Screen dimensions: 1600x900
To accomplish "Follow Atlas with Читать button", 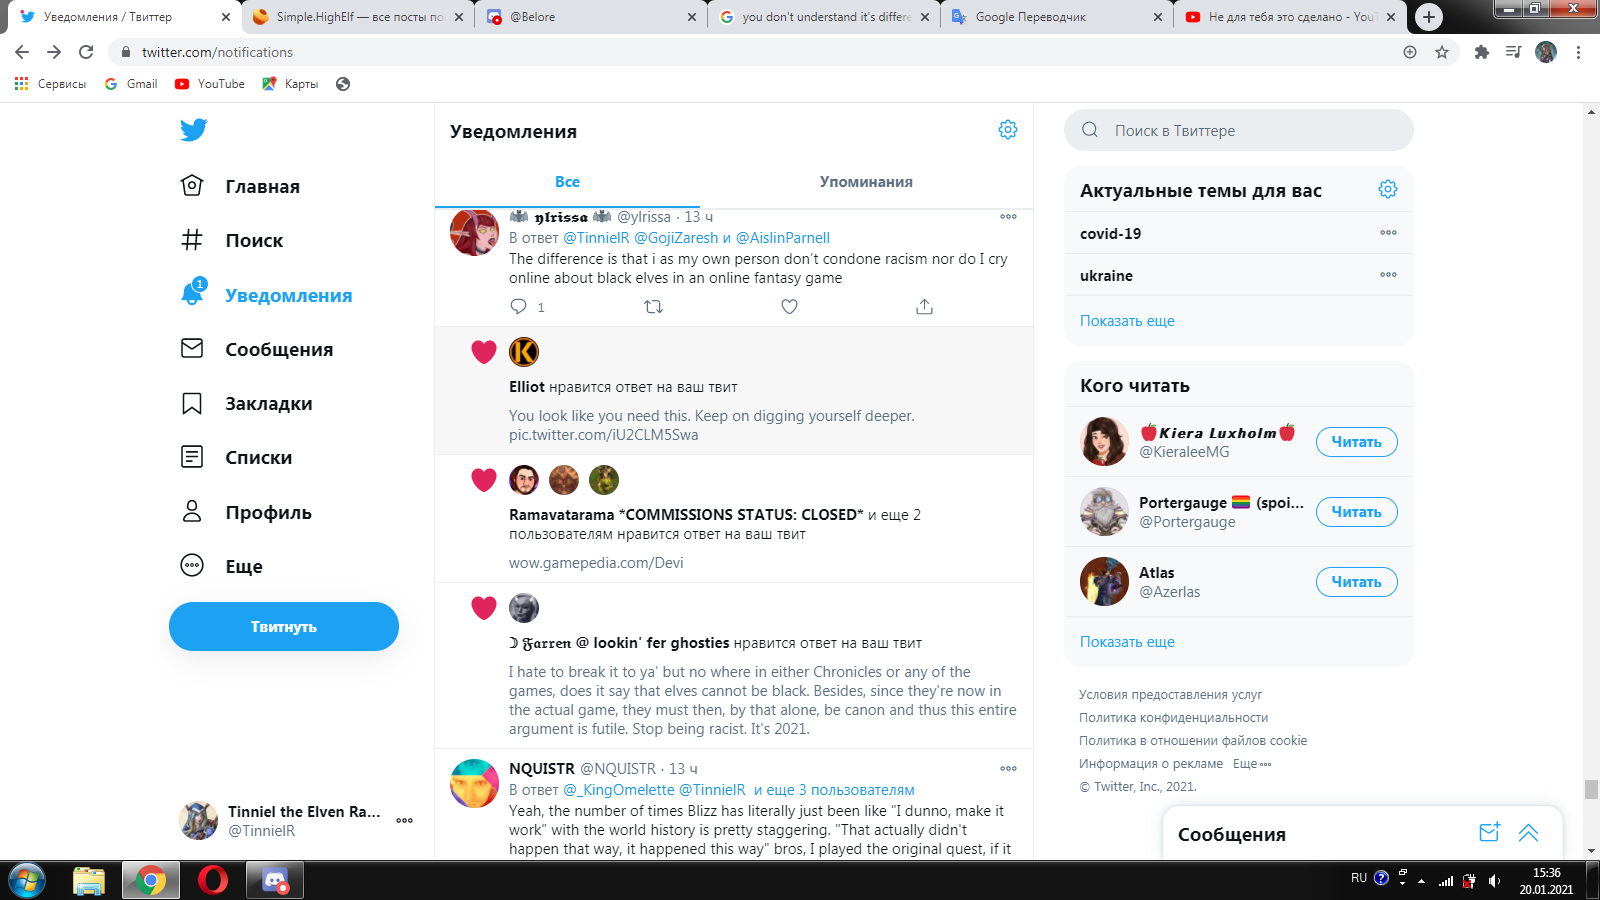I will 1356,582.
